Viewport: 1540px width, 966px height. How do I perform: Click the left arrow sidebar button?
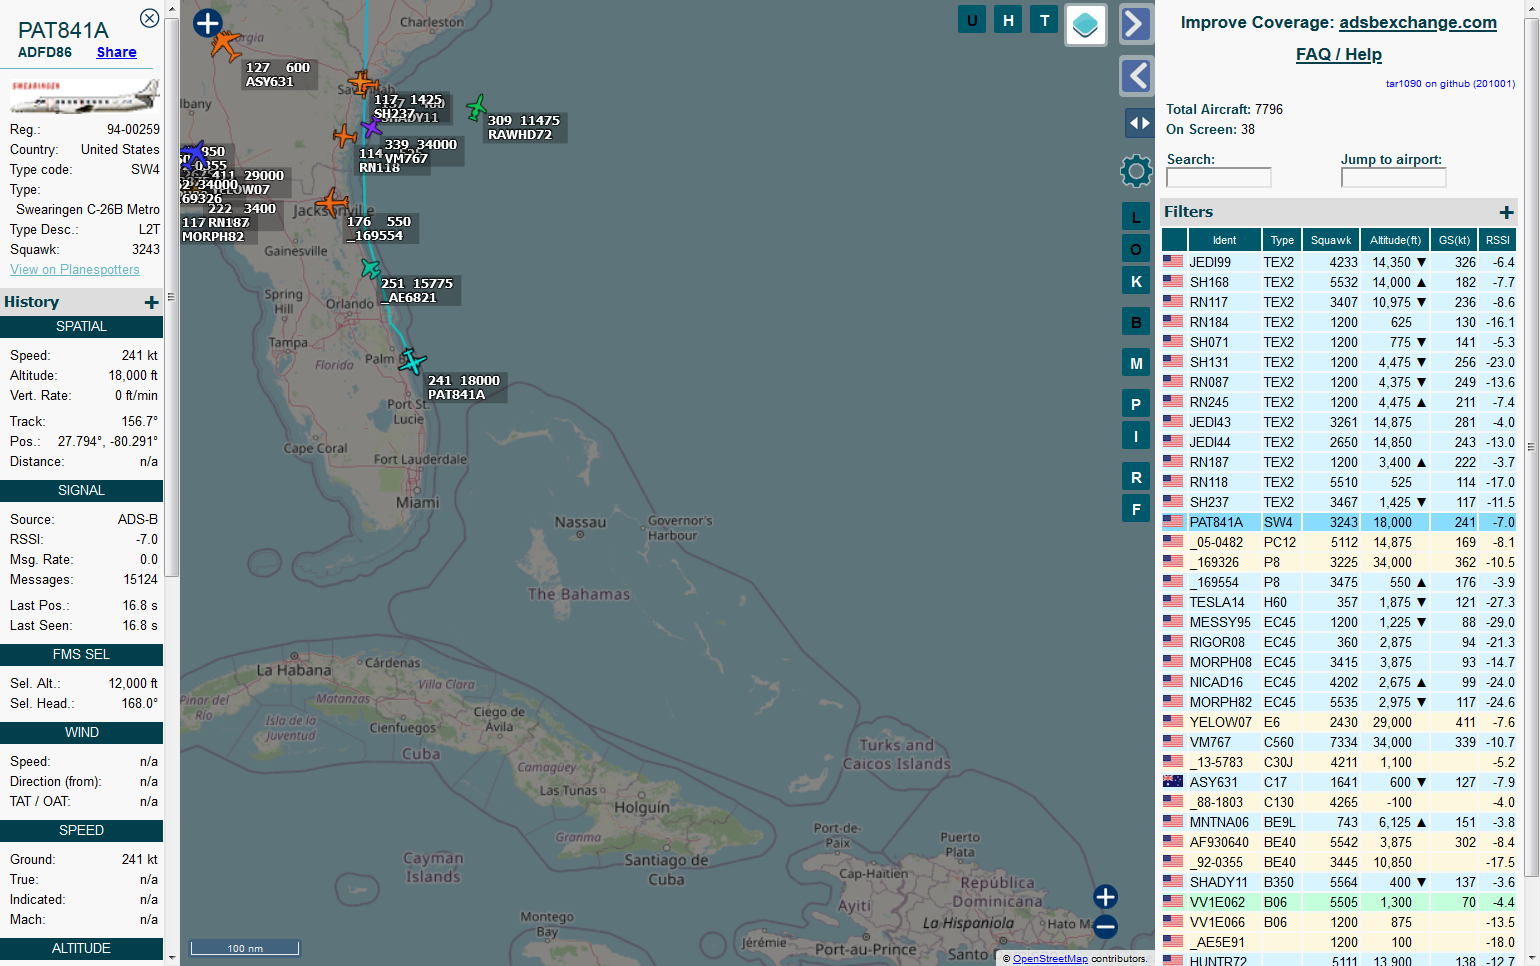[1136, 76]
